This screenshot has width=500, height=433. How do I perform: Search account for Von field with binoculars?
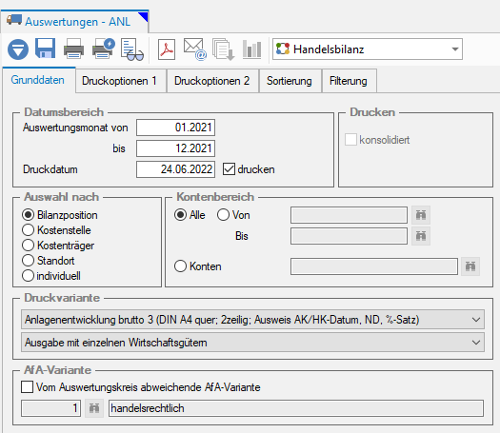421,215
